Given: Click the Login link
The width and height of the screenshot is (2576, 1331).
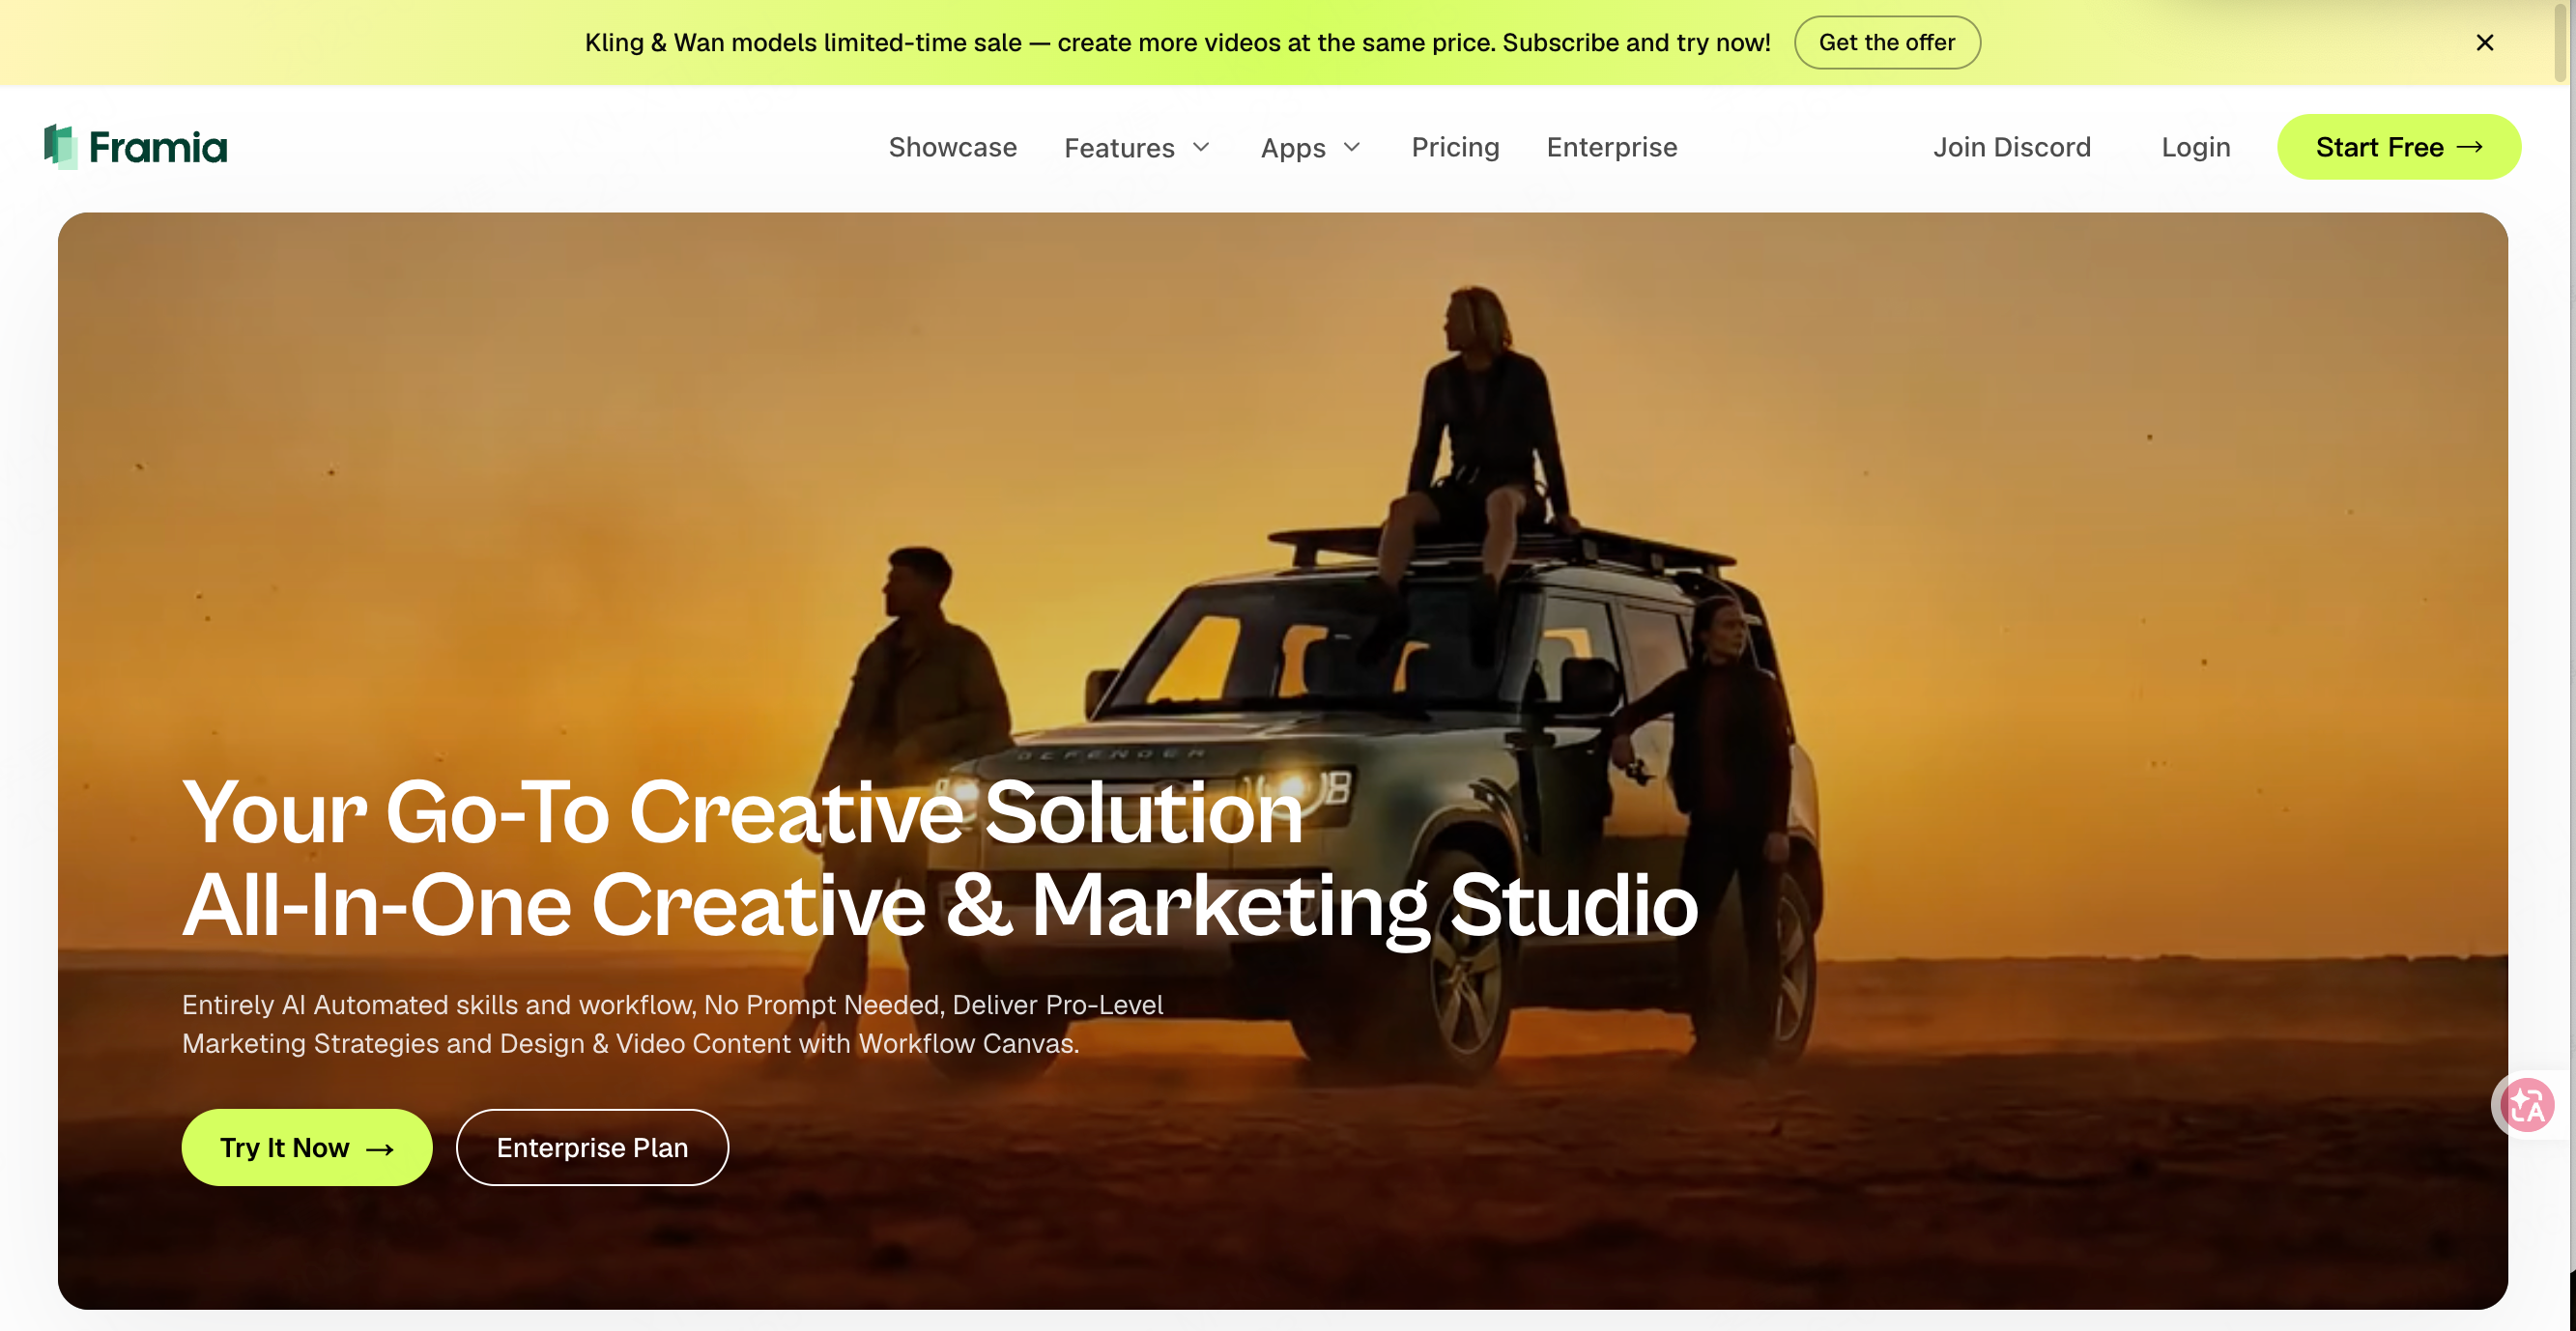Looking at the screenshot, I should [x=2195, y=147].
